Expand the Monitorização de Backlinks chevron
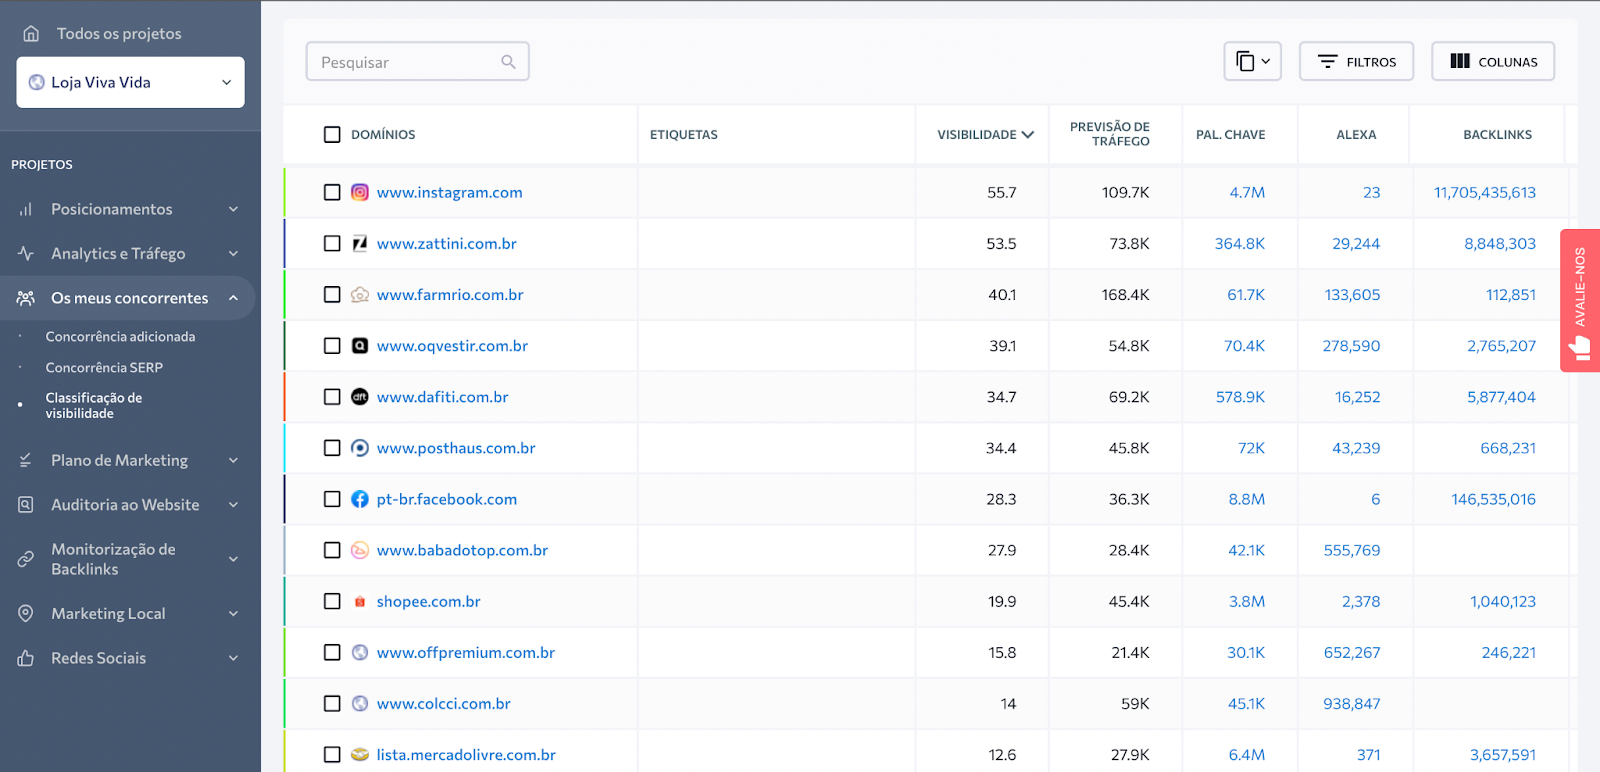Screen dimensions: 1600x772 (233, 559)
